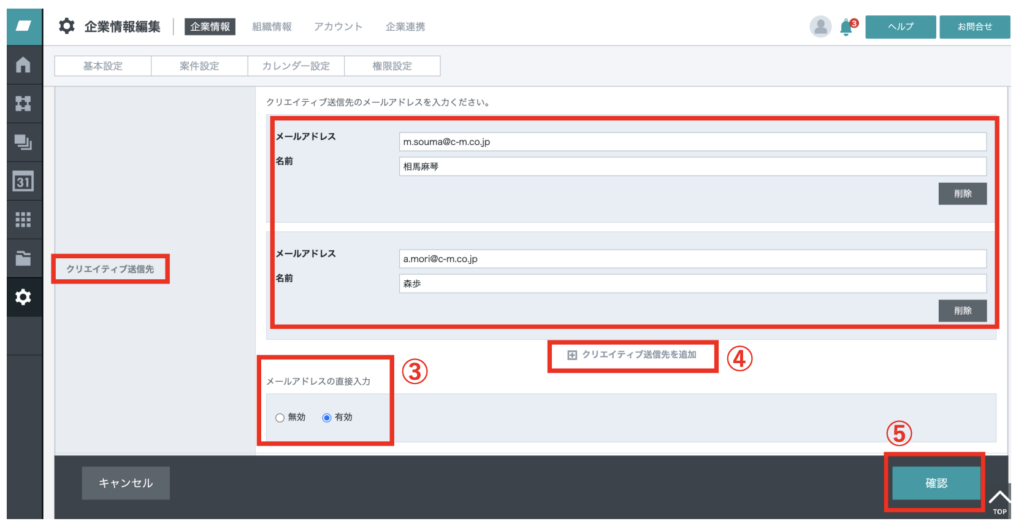1024x524 pixels.
Task: Open the notification bell icon
Action: pyautogui.click(x=847, y=27)
